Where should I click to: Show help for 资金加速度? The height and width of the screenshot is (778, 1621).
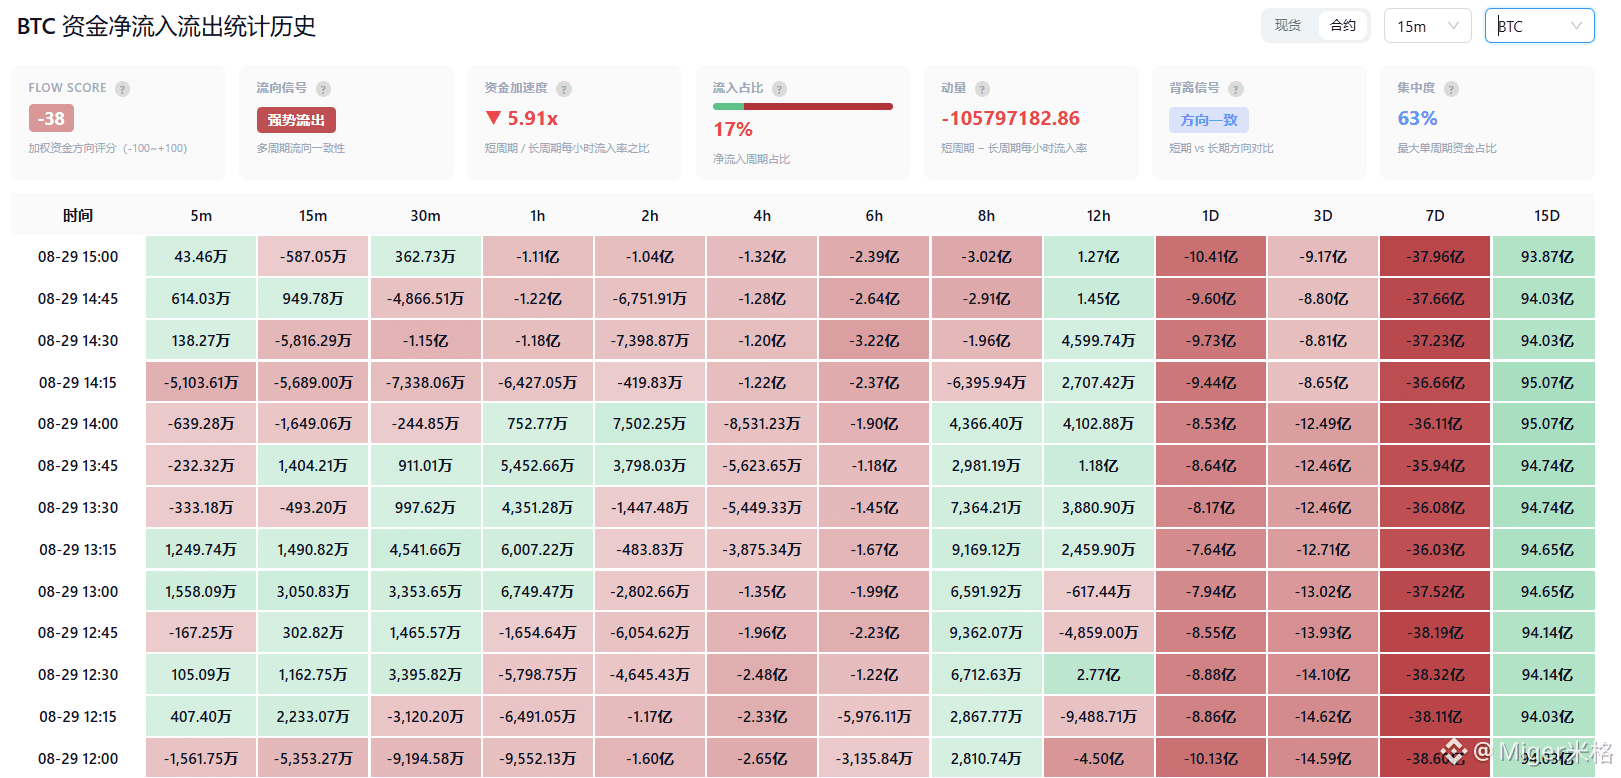[564, 89]
